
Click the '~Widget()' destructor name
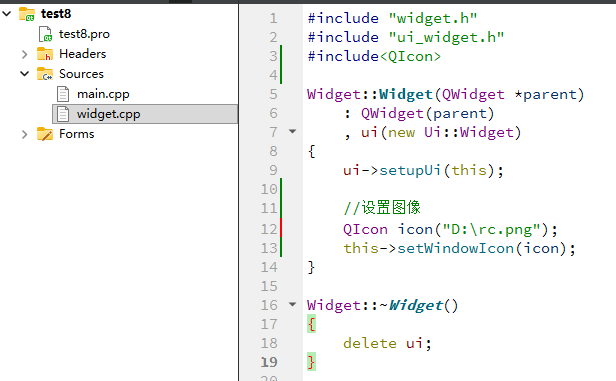pos(419,306)
